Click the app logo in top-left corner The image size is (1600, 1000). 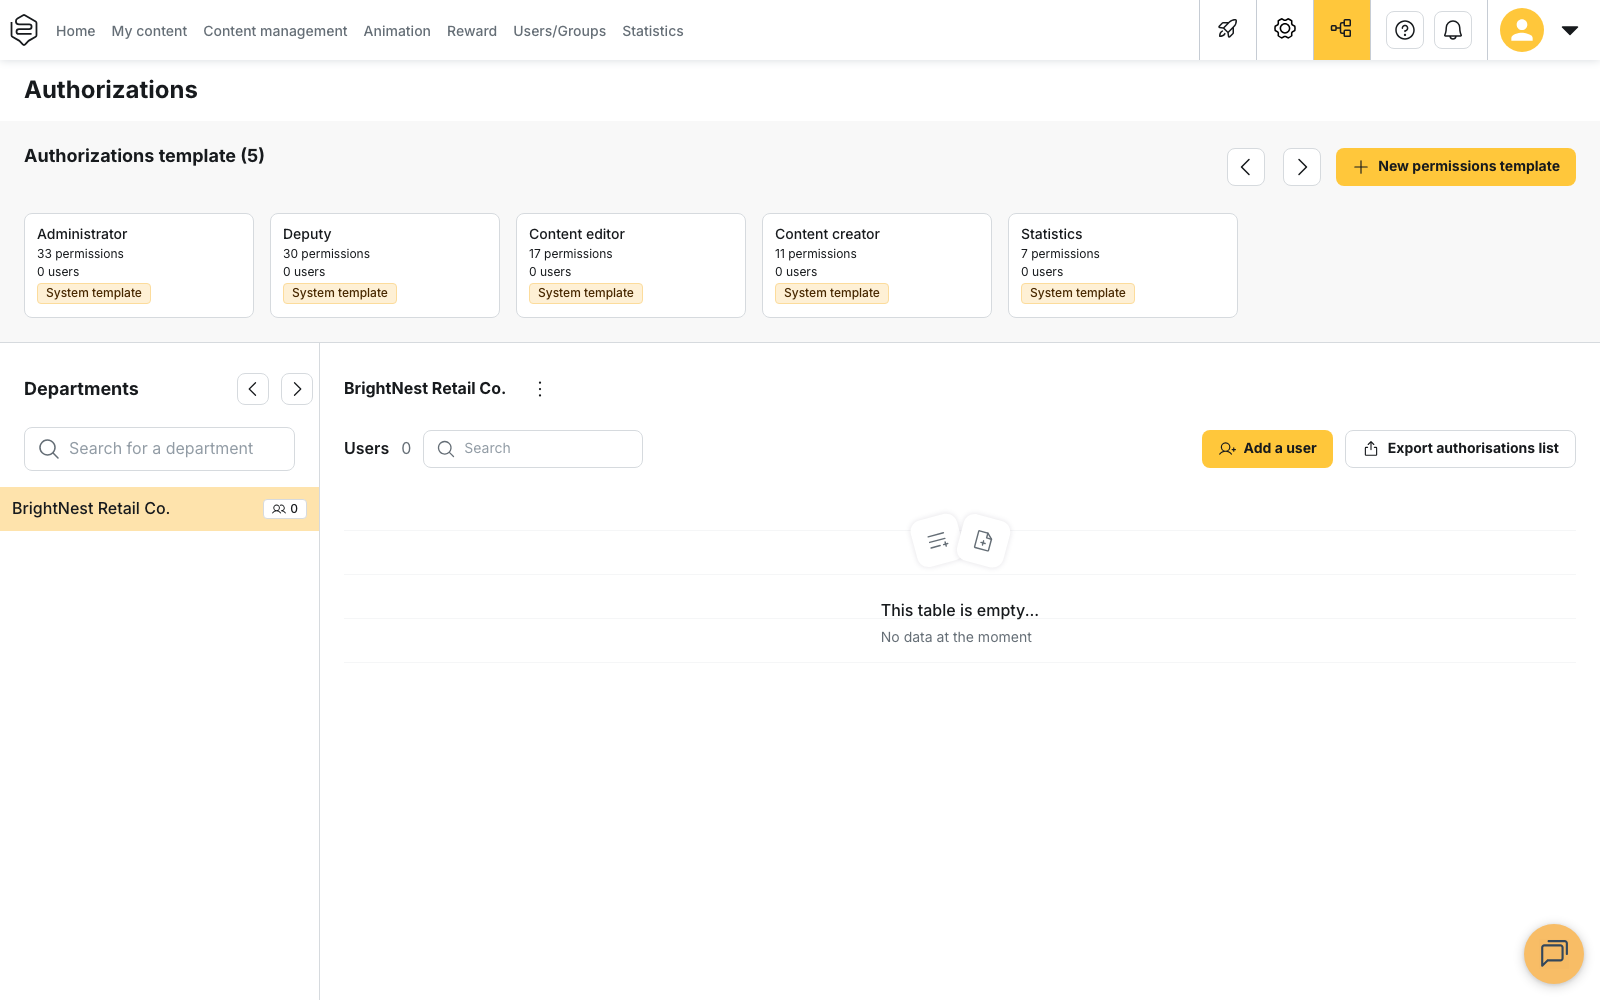pos(24,30)
